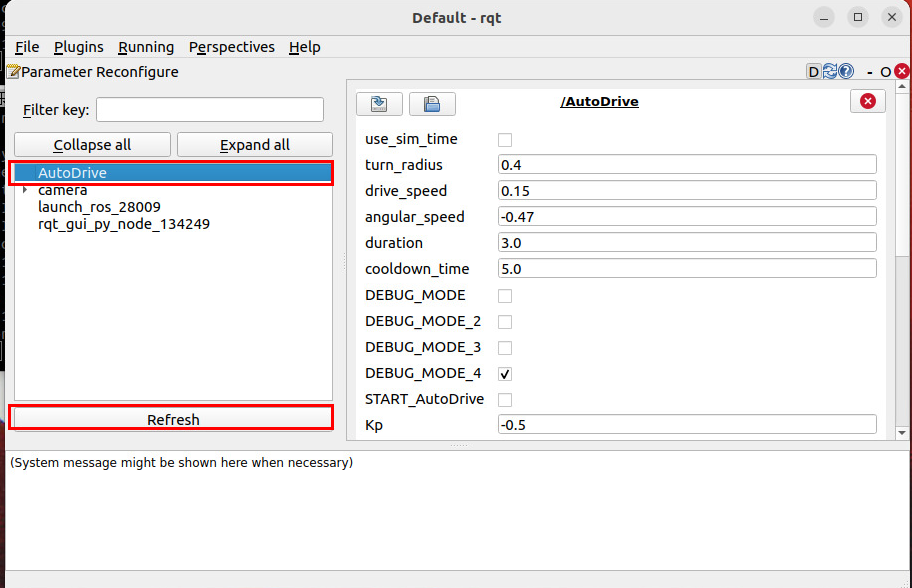
Task: Undock the Parameter Reconfigure plugin
Action: click(x=885, y=72)
